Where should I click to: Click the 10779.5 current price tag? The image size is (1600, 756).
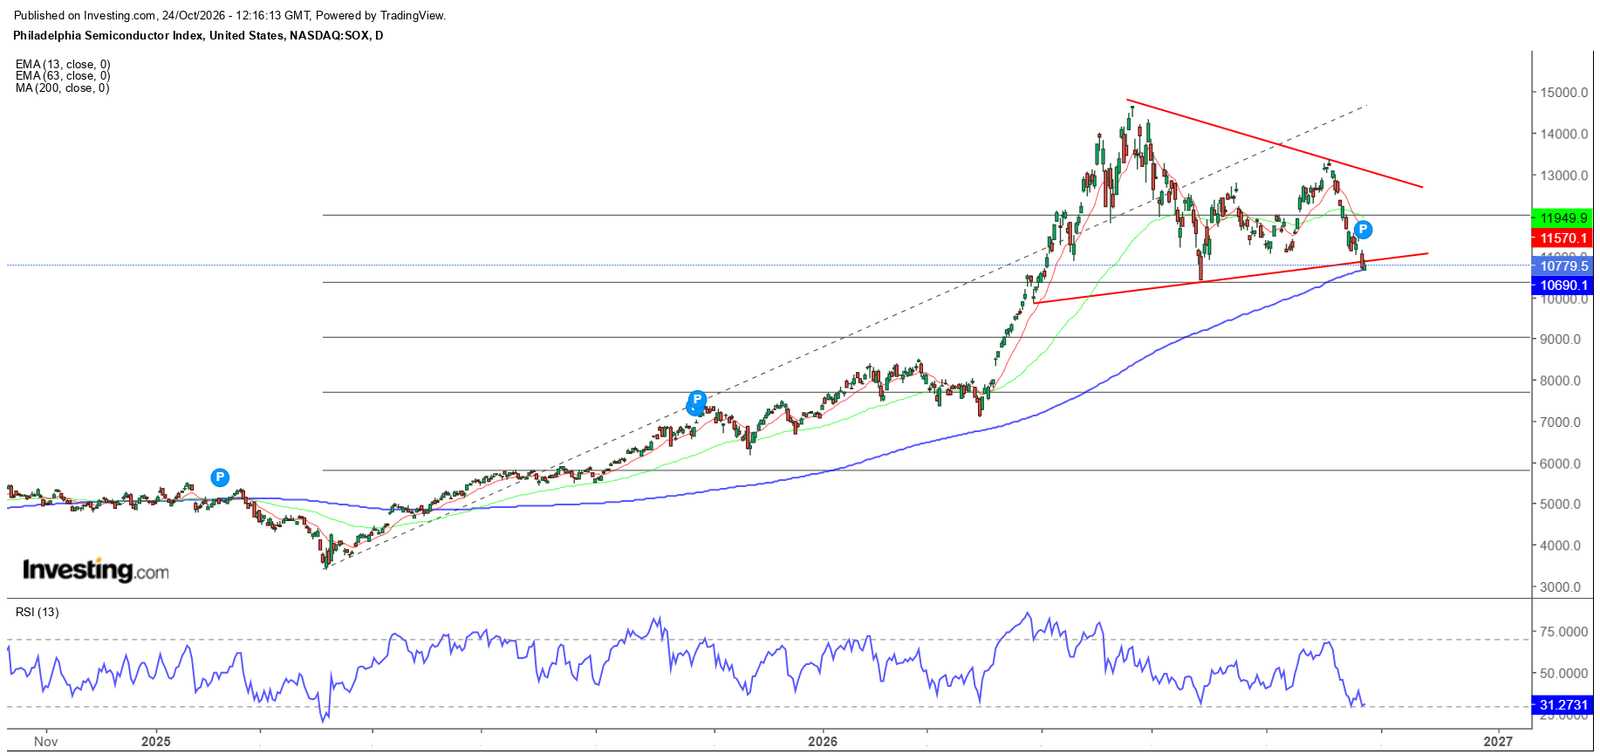(1562, 266)
